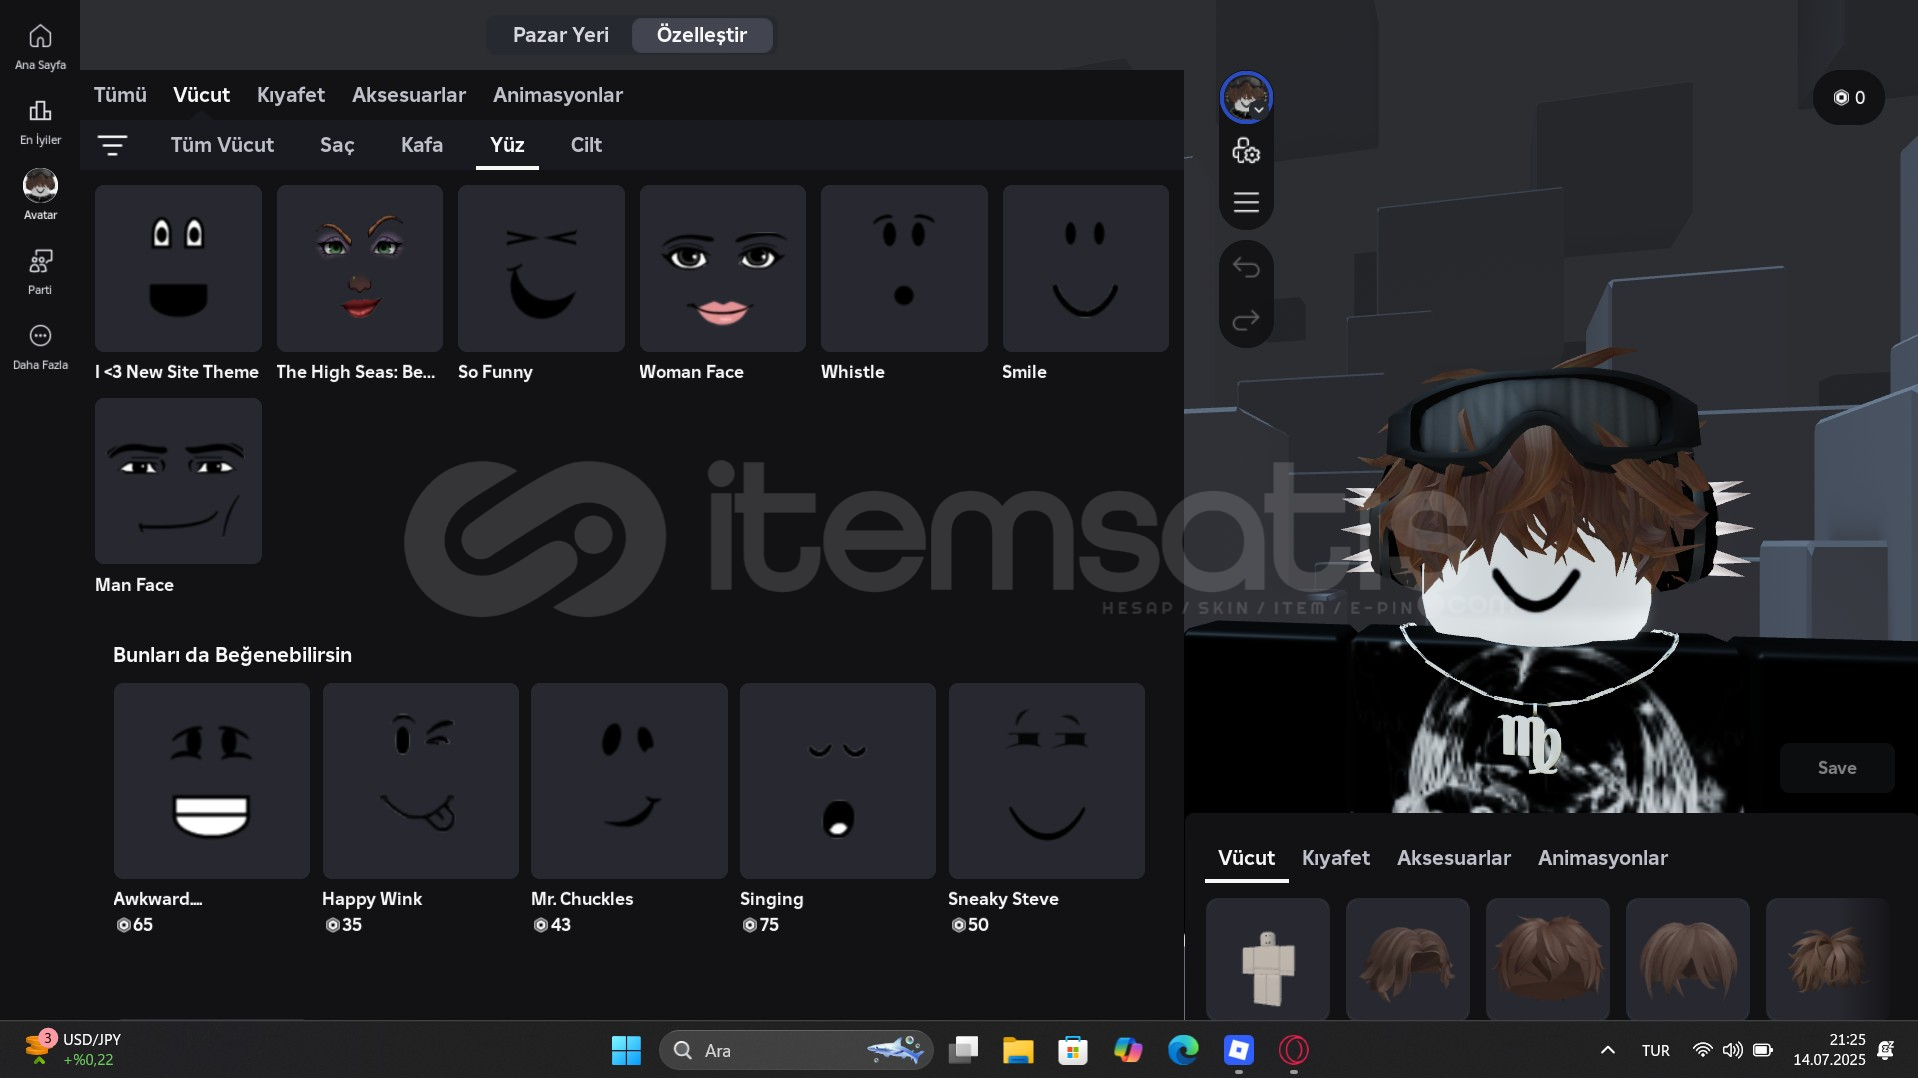This screenshot has width=1918, height=1078.
Task: Open TUR keyboard language selector
Action: (x=1655, y=1050)
